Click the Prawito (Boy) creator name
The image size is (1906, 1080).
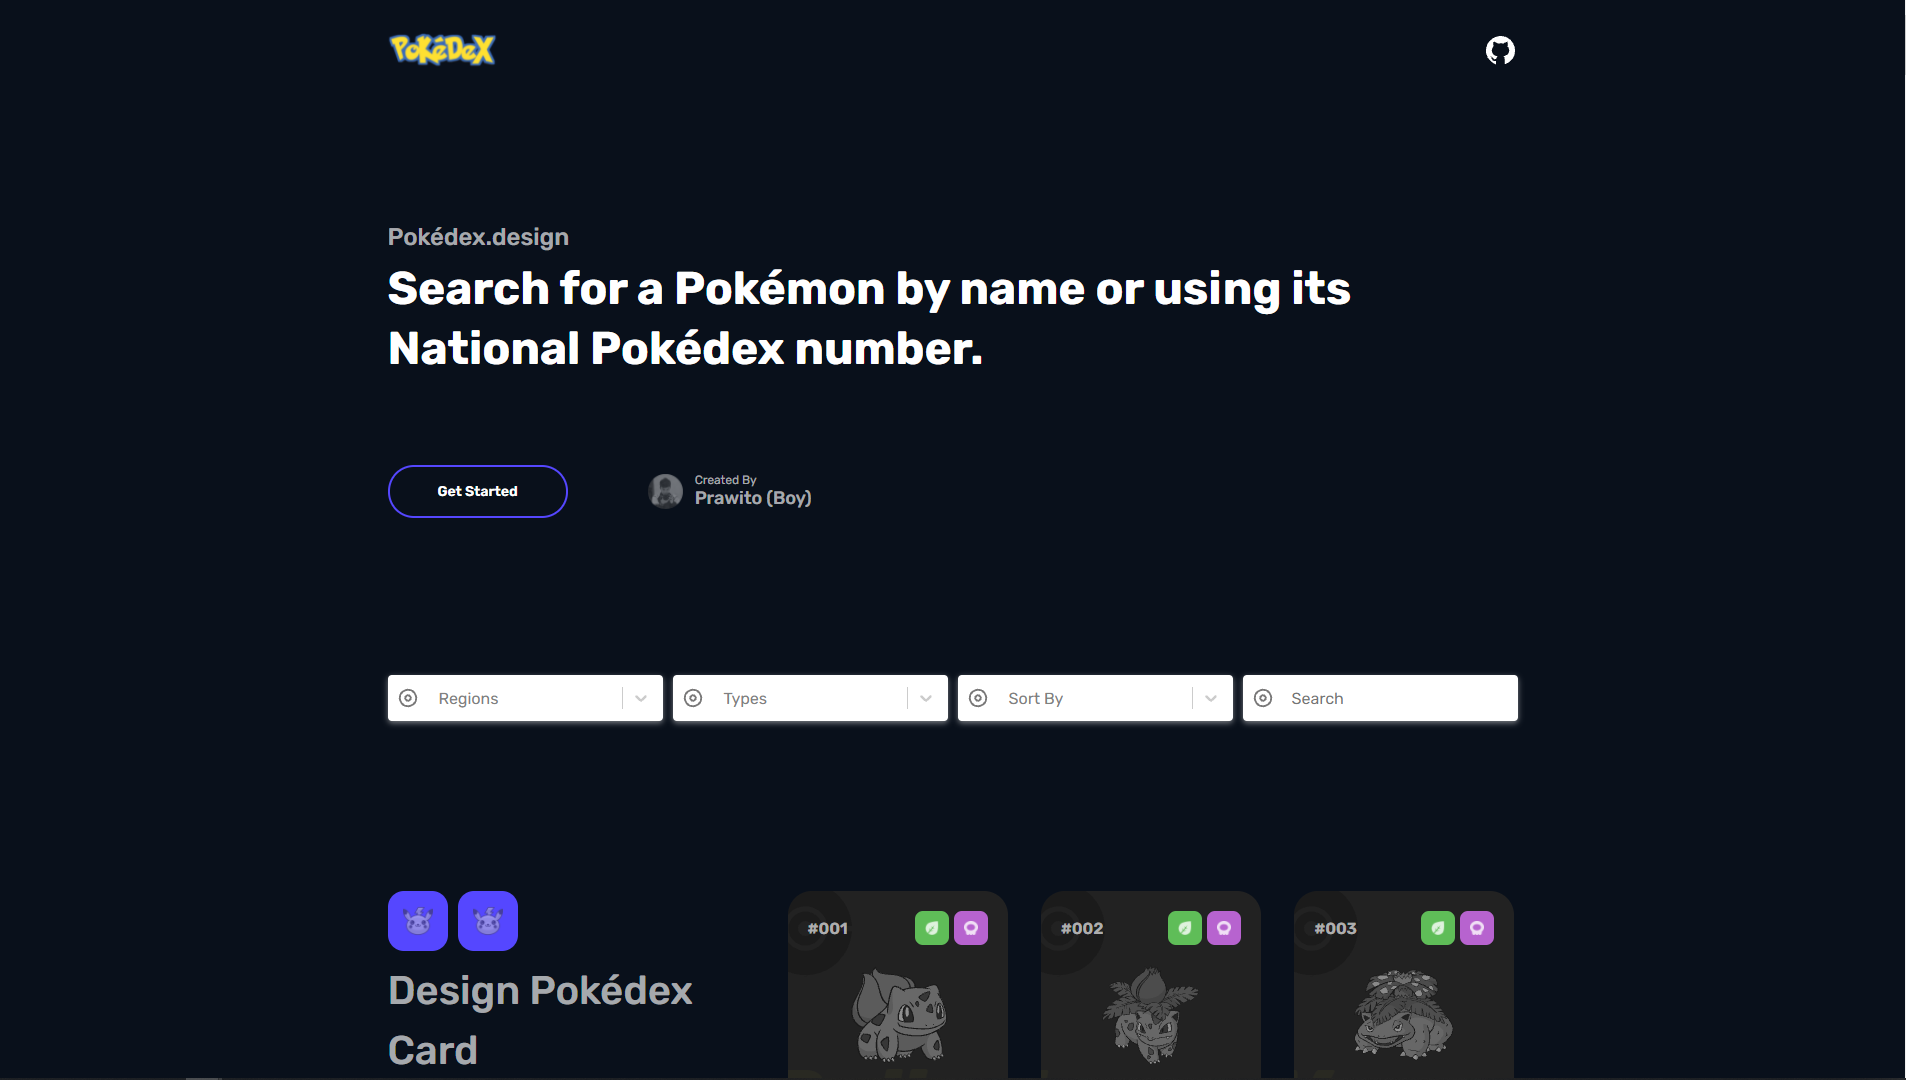tap(753, 497)
